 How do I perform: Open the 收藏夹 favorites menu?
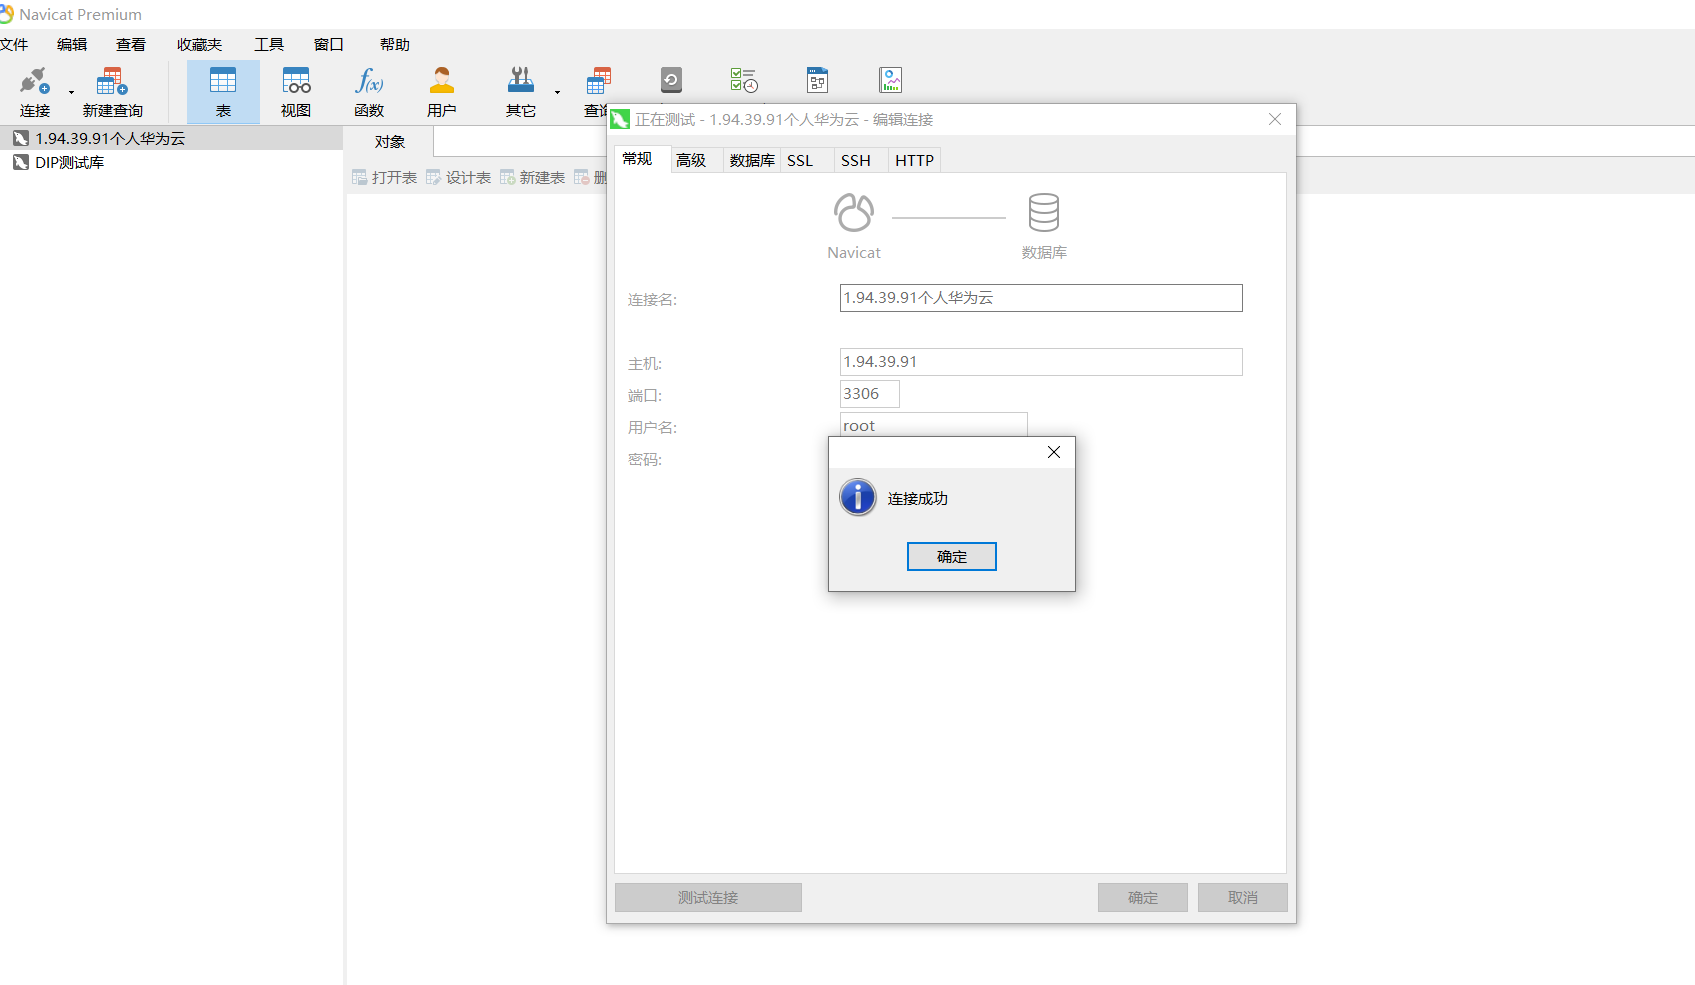point(199,44)
